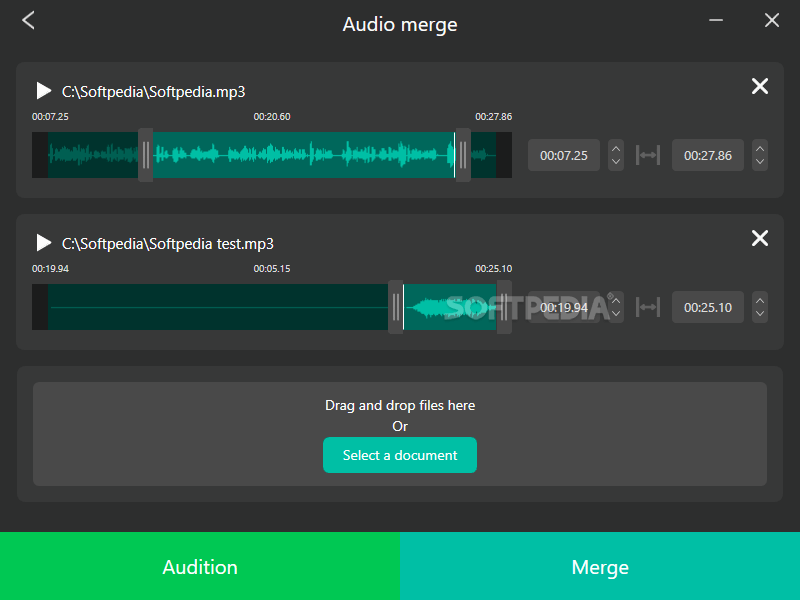Viewport: 800px width, 600px height.
Task: Click the 00:20.60 duration label
Action: coord(272,117)
